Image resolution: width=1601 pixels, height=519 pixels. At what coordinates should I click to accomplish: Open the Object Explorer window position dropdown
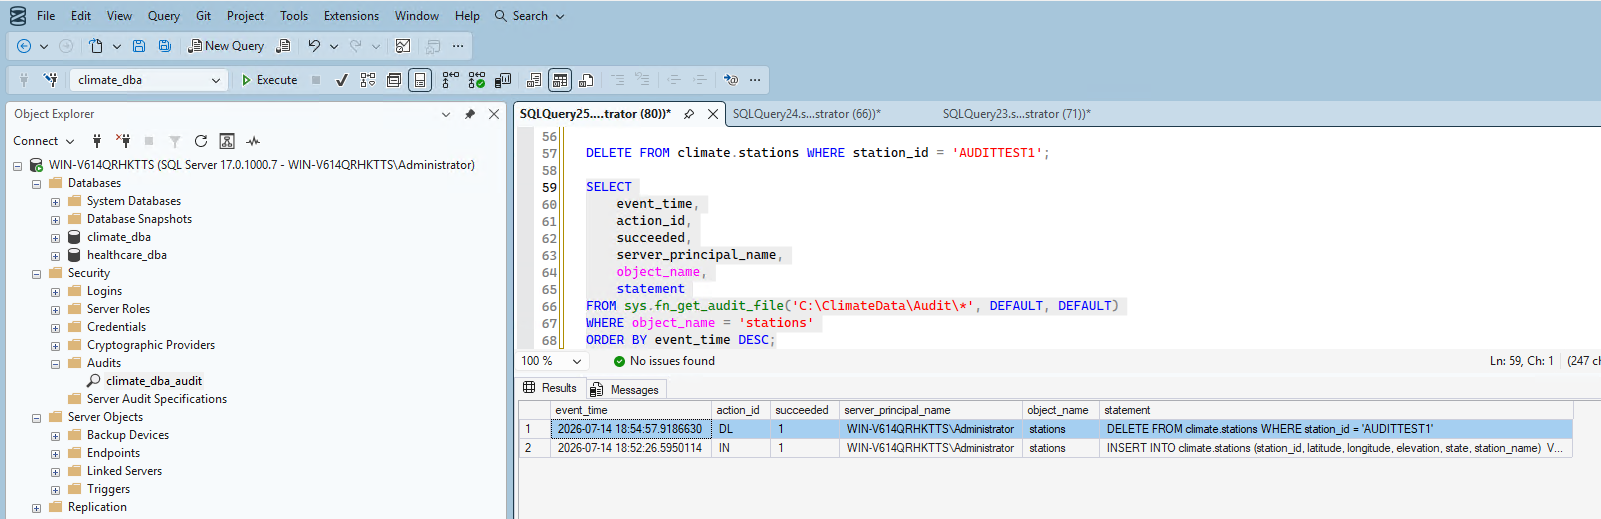(446, 114)
